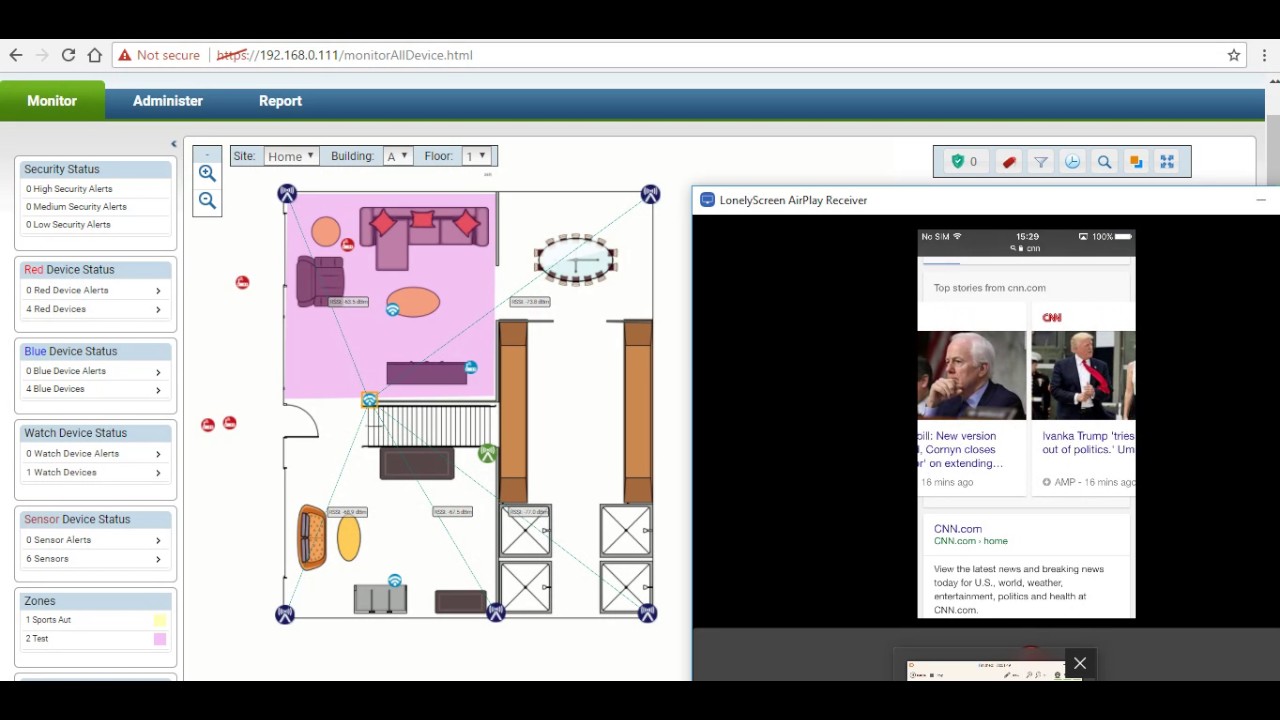The width and height of the screenshot is (1280, 720).
Task: Expand the 0 Red Device Alerts row arrow
Action: (x=158, y=291)
